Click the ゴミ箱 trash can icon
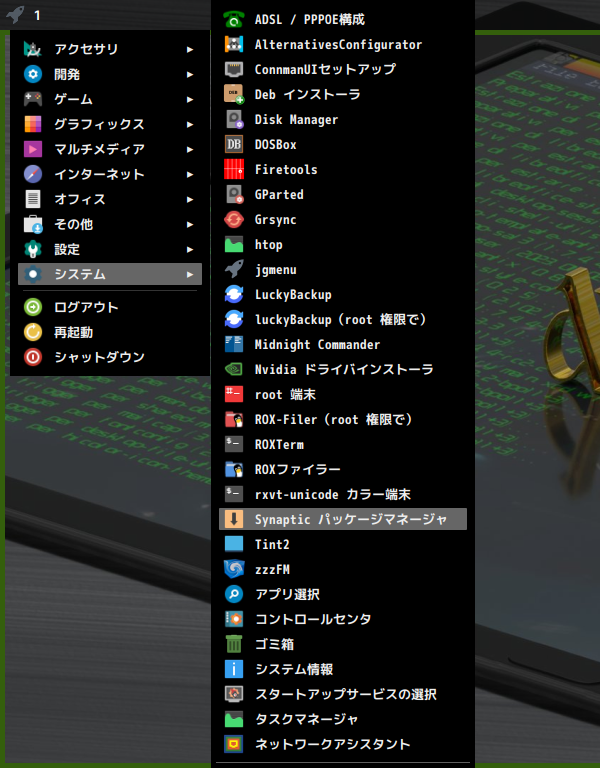Screen dimensions: 600x768 (x=234, y=644)
